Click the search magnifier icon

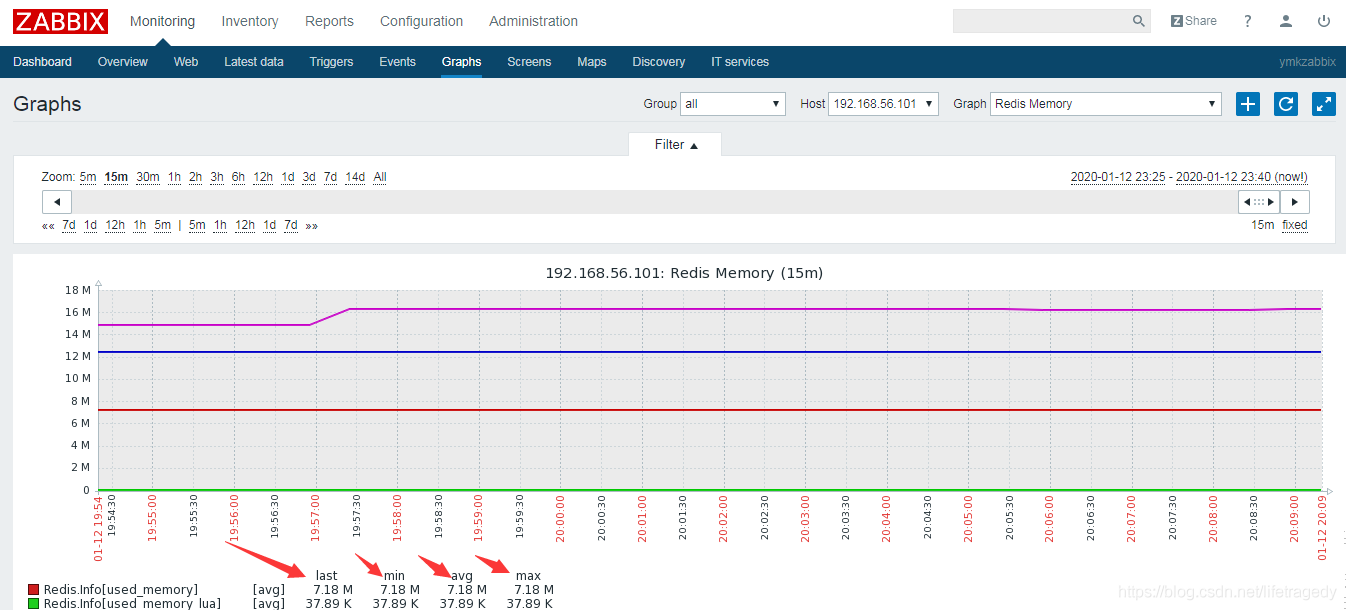[1138, 21]
